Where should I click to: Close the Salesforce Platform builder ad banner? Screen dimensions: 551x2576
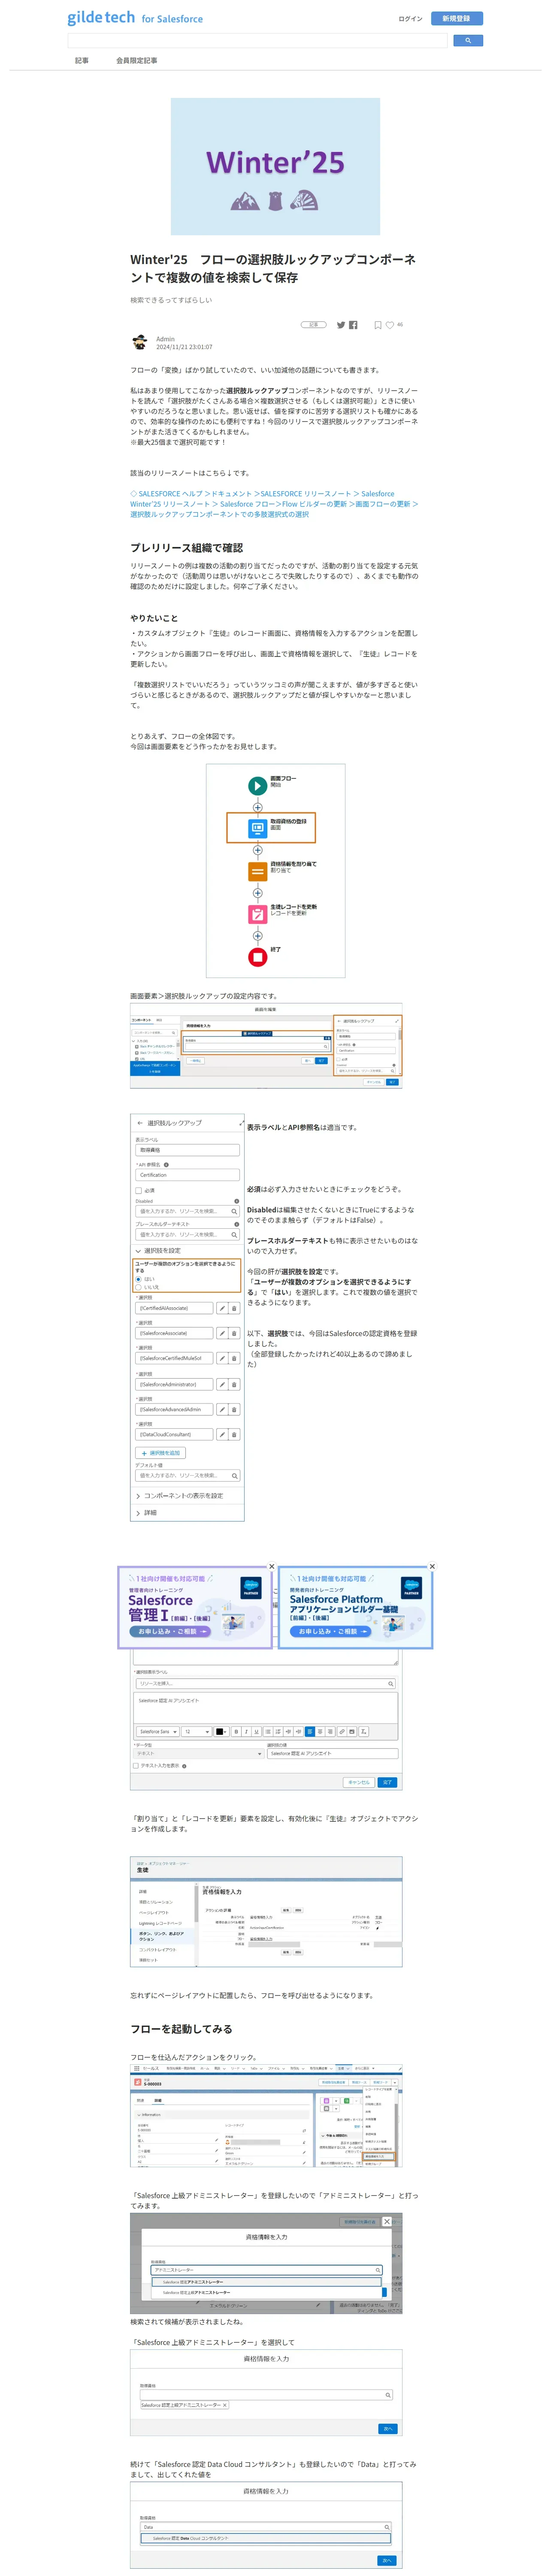coord(432,1567)
